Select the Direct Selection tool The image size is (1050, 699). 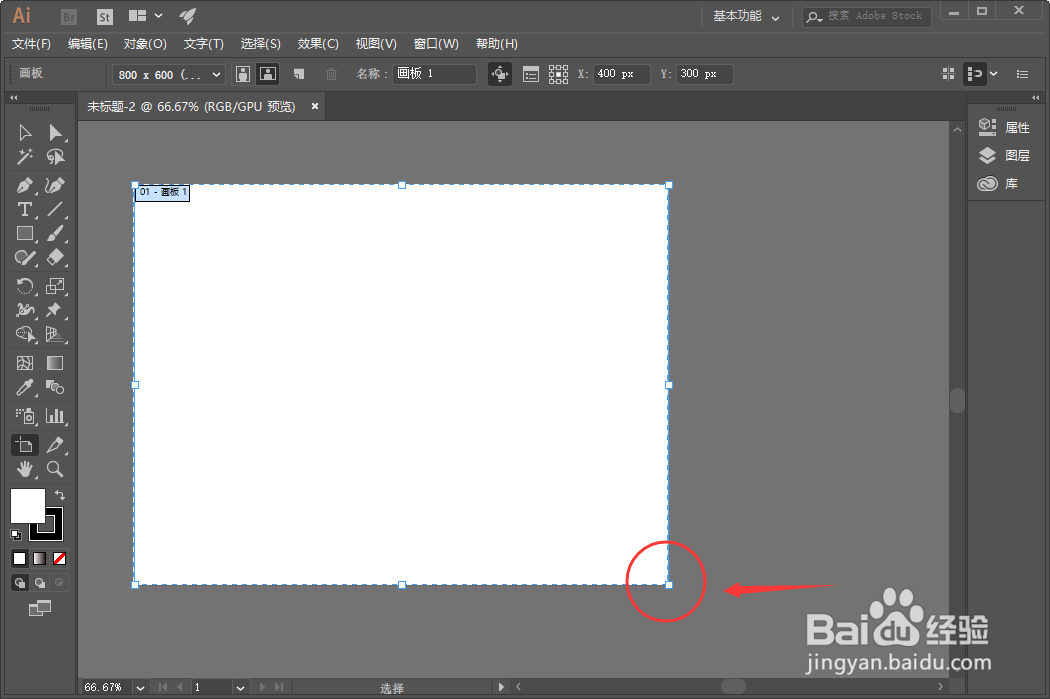click(x=55, y=133)
